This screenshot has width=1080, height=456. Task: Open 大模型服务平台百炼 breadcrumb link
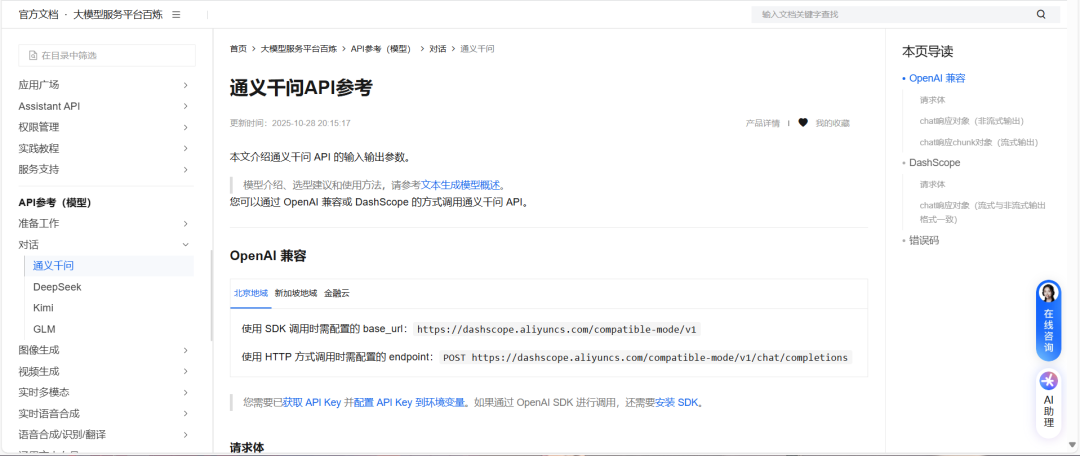pos(299,49)
